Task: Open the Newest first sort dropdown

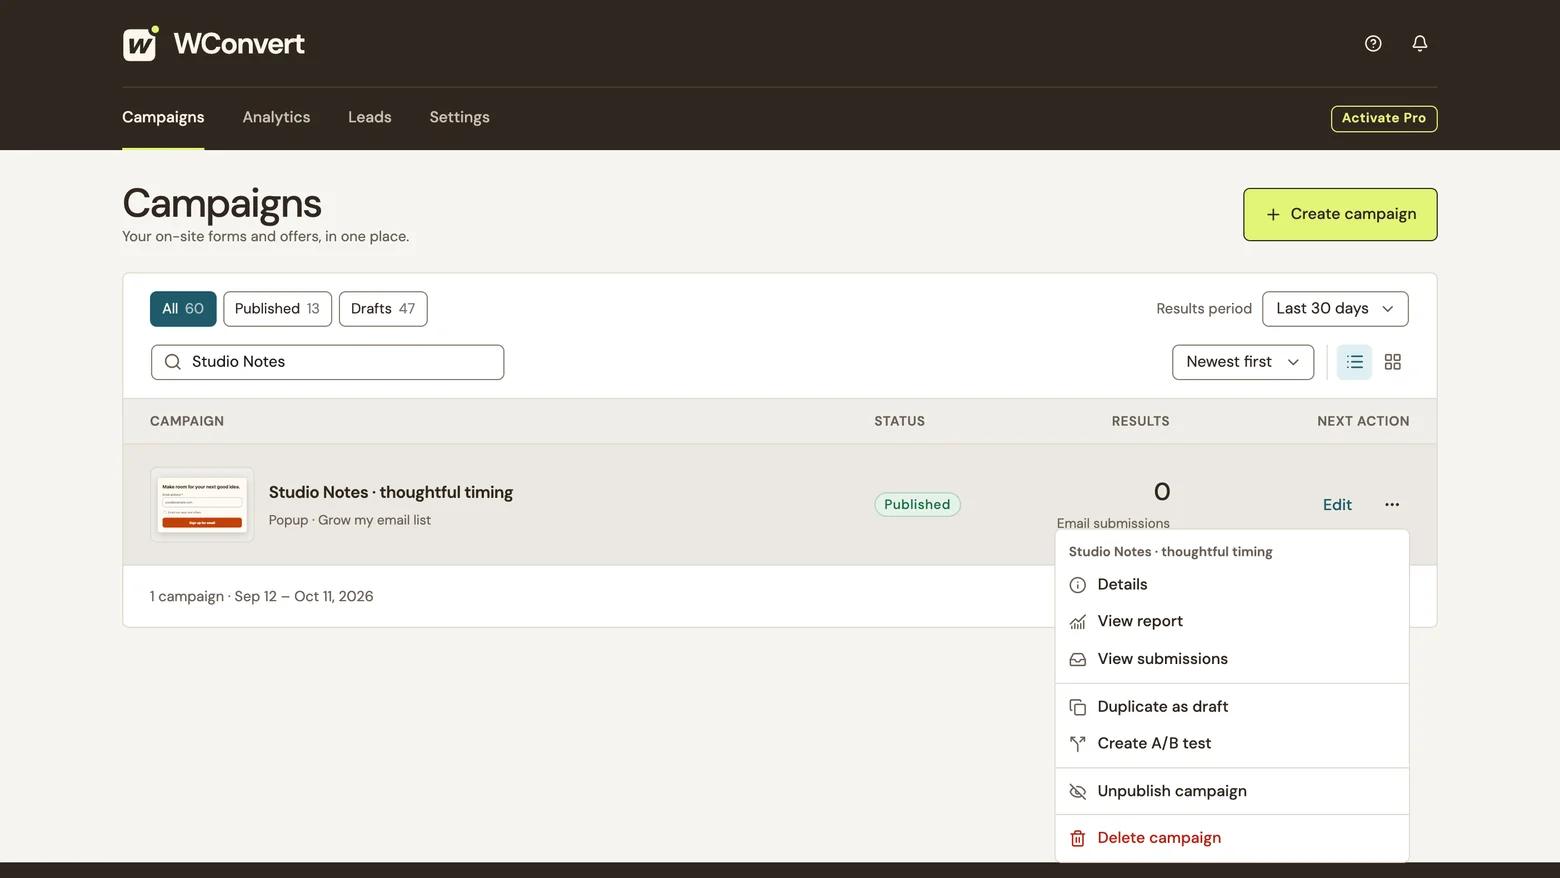Action: [1242, 362]
